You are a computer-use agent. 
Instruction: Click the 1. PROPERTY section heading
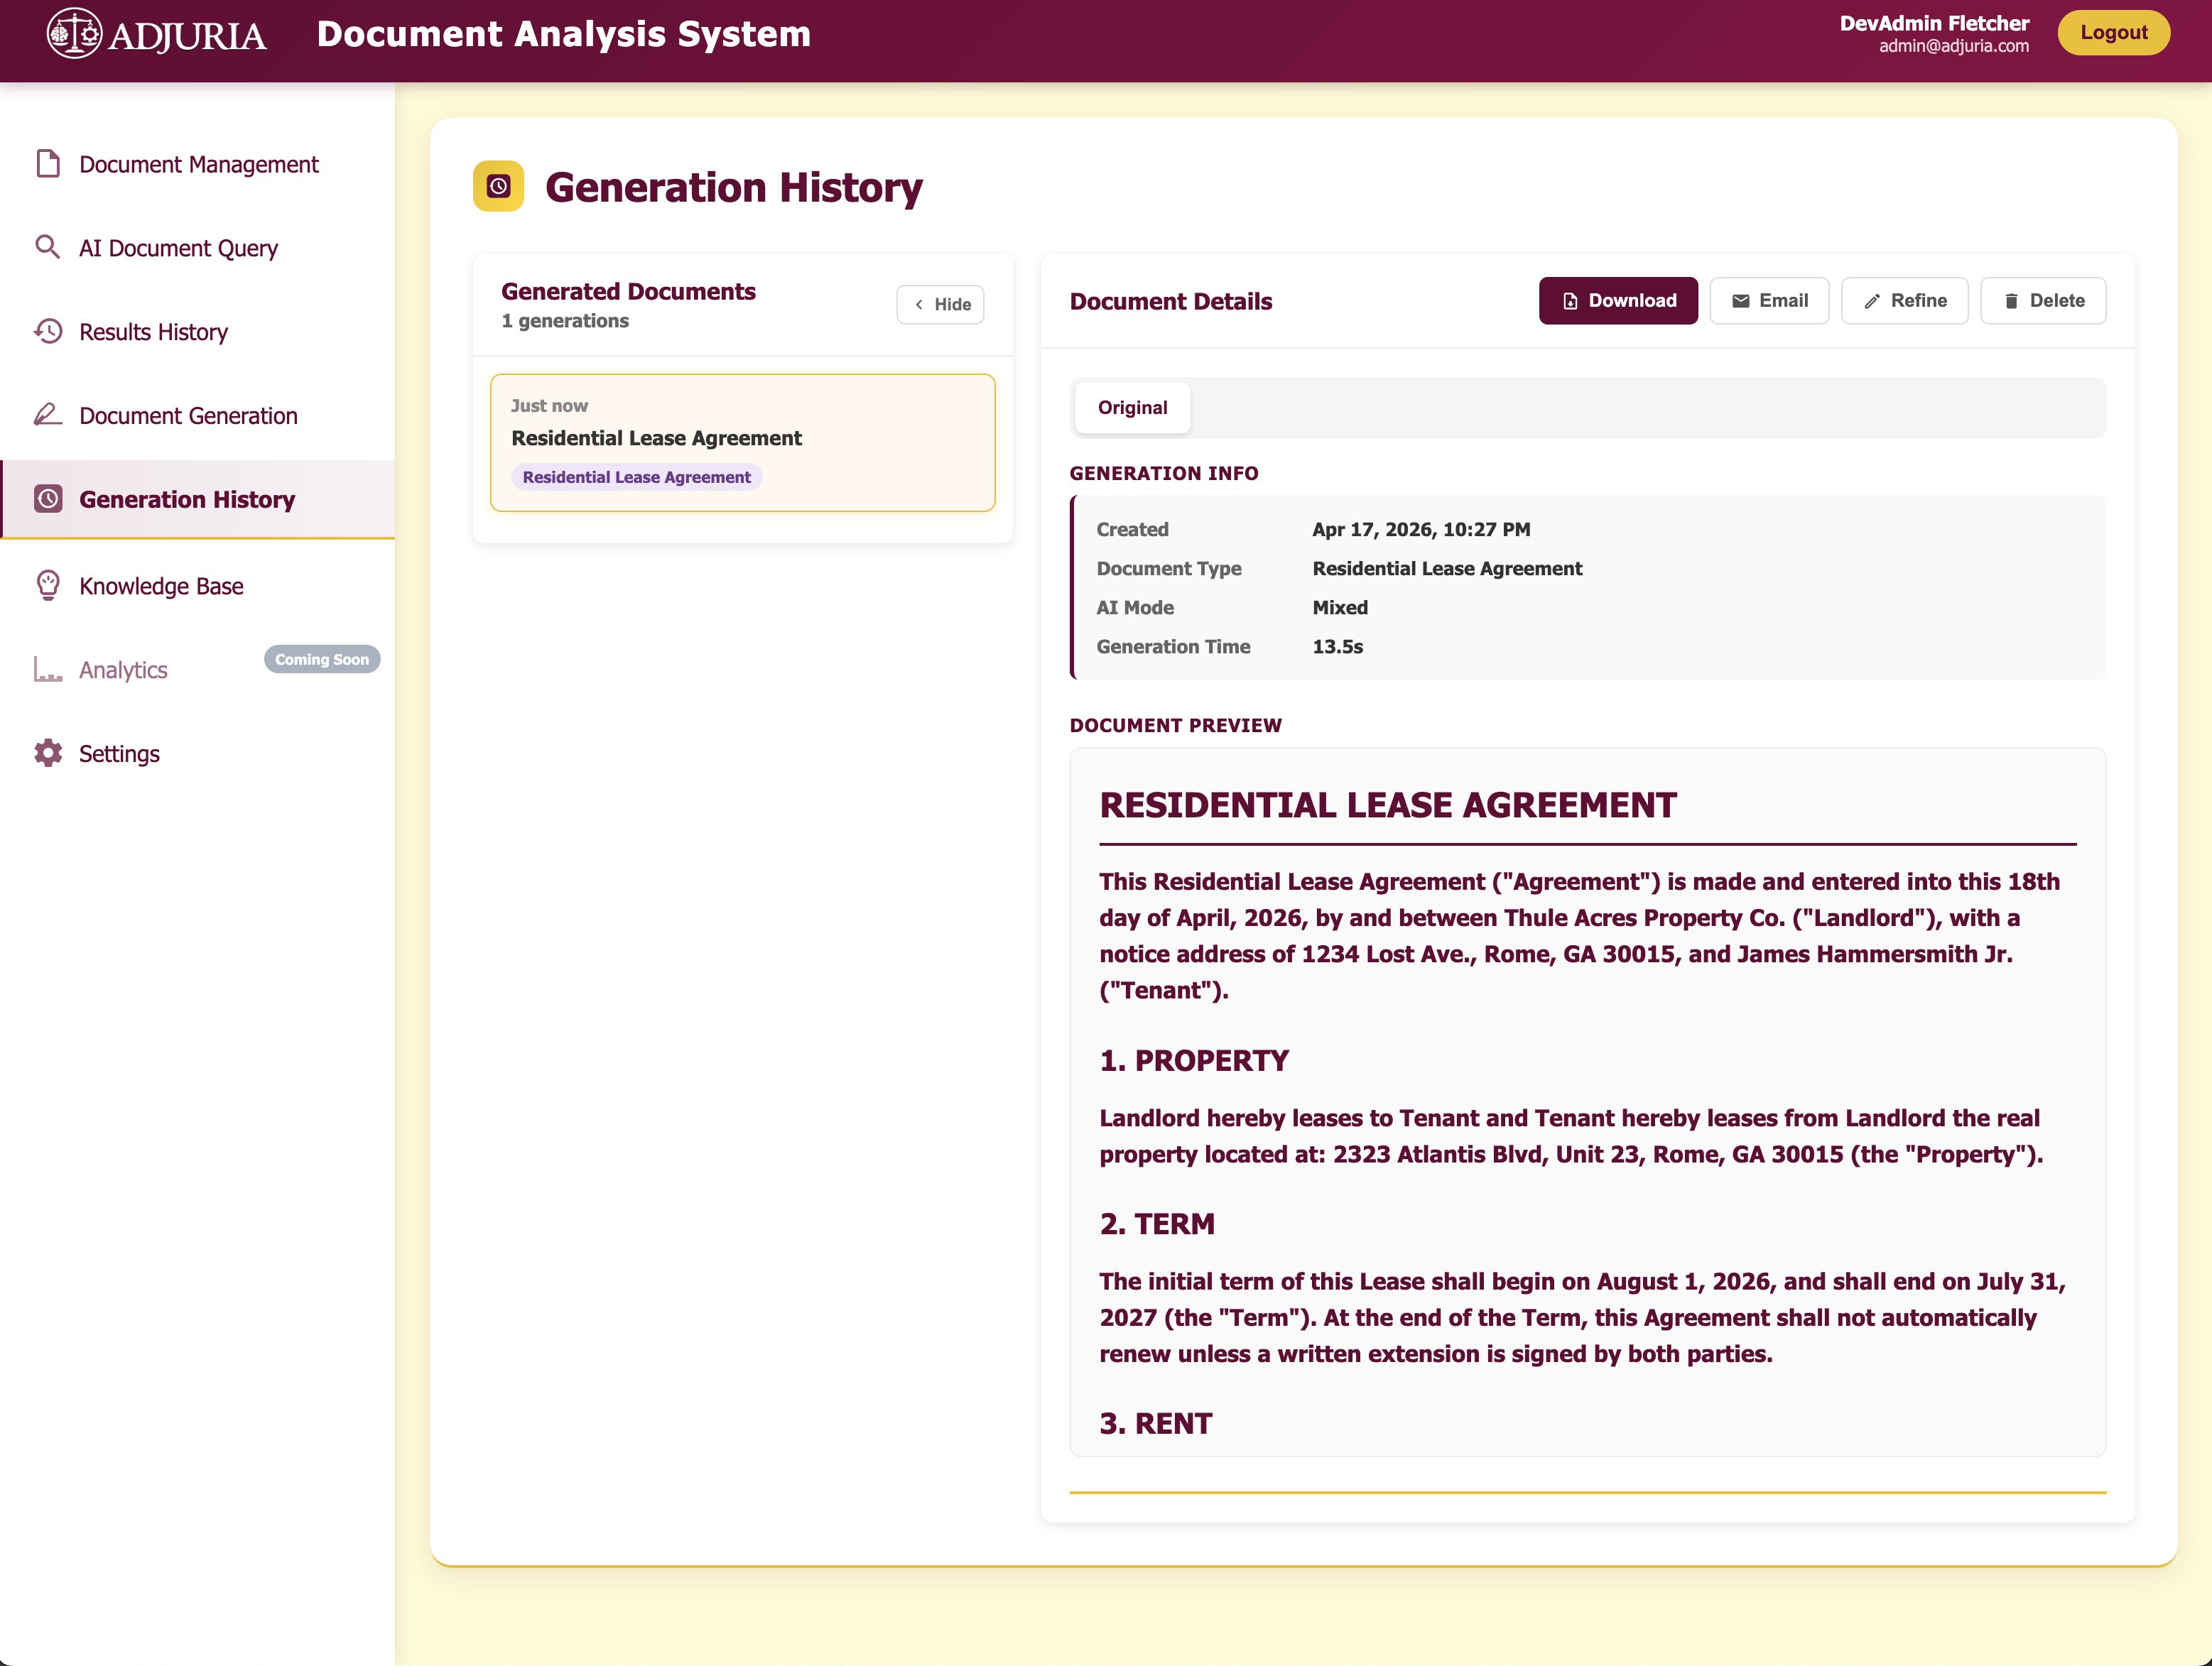point(1194,1061)
